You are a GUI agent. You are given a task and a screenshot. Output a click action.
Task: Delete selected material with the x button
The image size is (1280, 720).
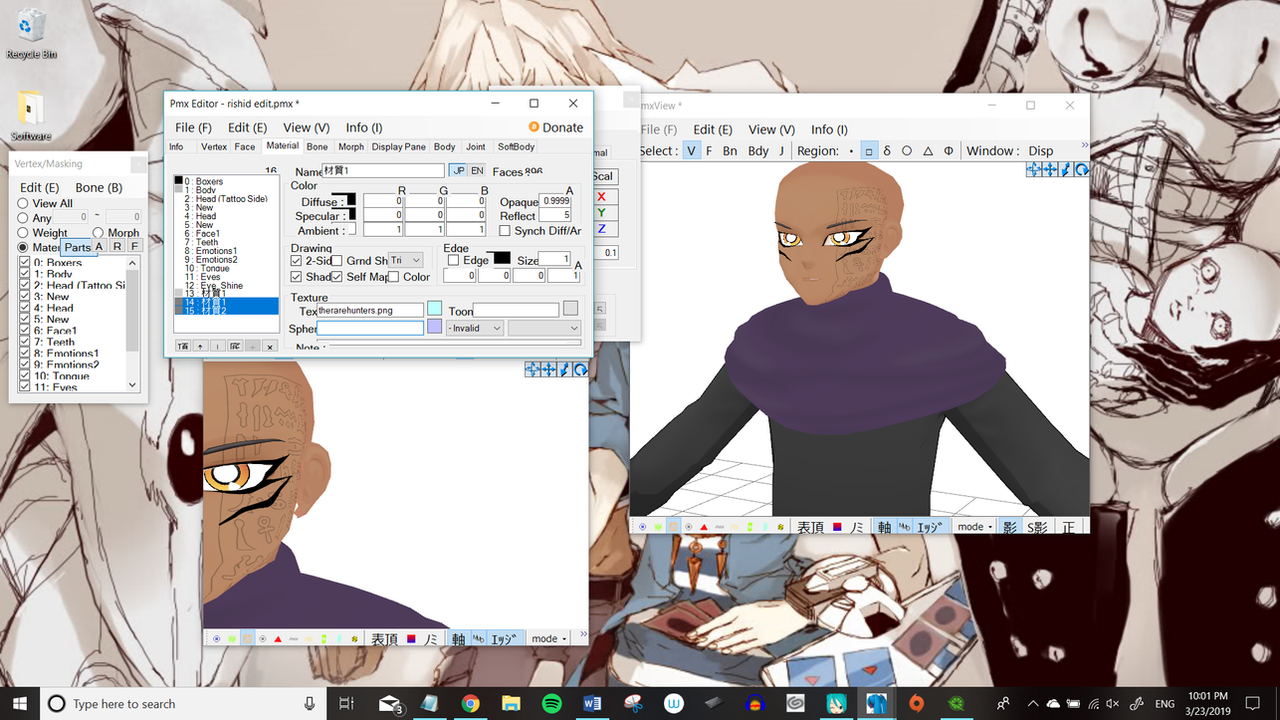click(270, 346)
